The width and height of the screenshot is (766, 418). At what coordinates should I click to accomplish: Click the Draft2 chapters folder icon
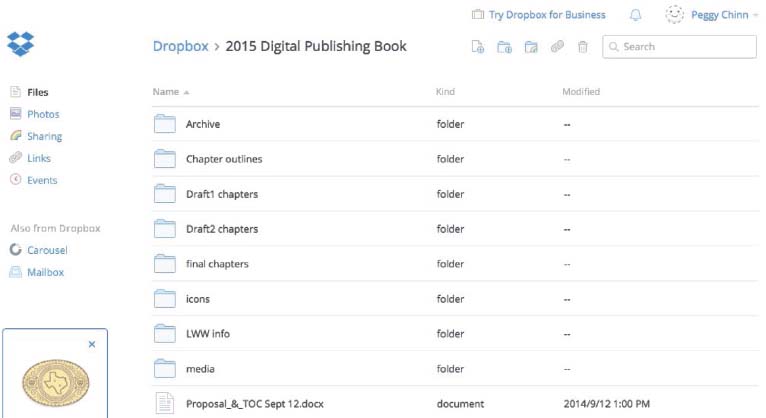165,229
